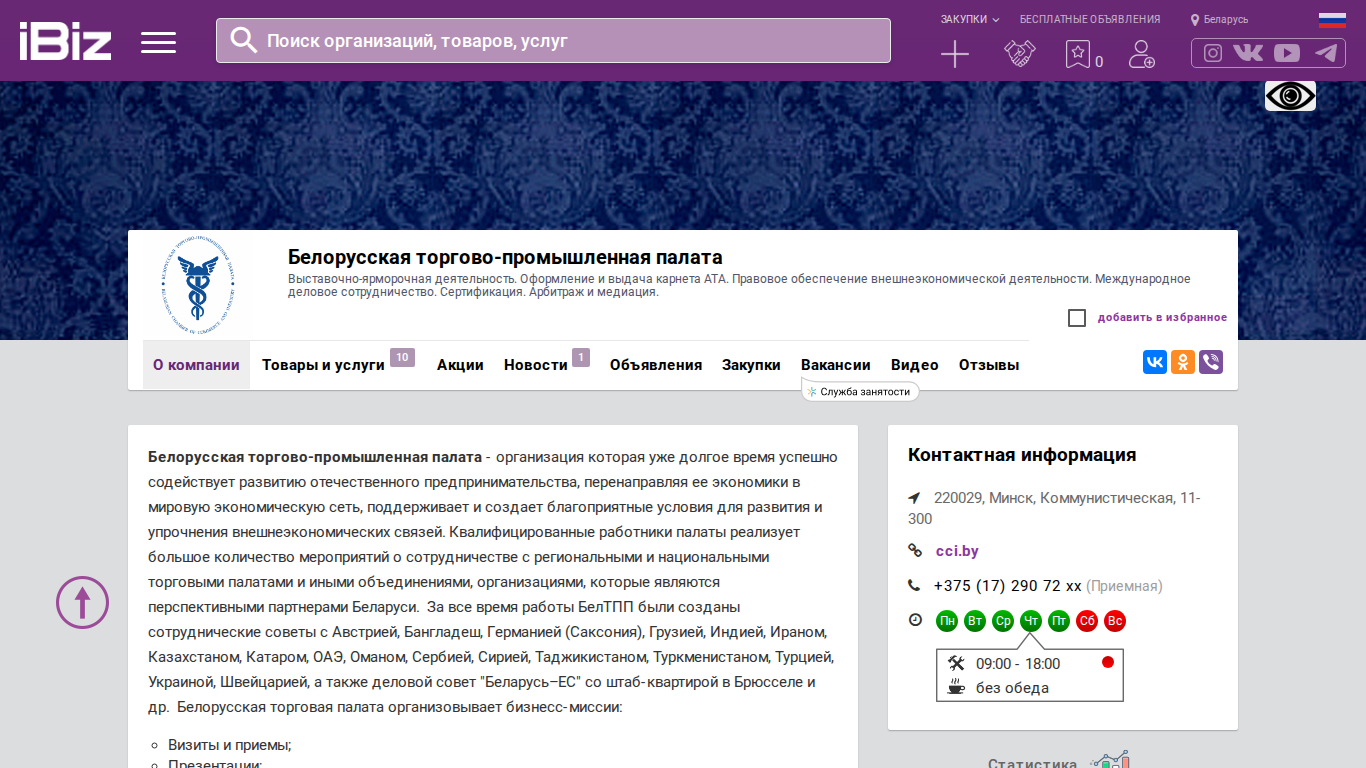Viewport: 1366px width, 768px height.
Task: Reveal the phone number +375 (17) 290 72 xx
Action: tap(1008, 586)
